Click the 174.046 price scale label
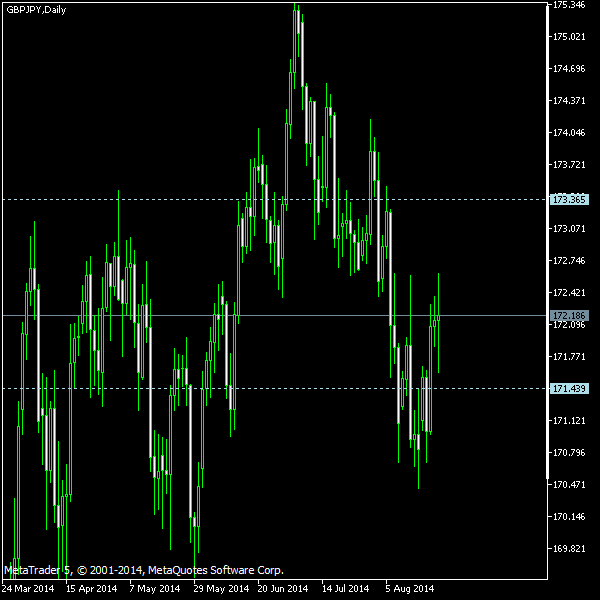 (569, 133)
